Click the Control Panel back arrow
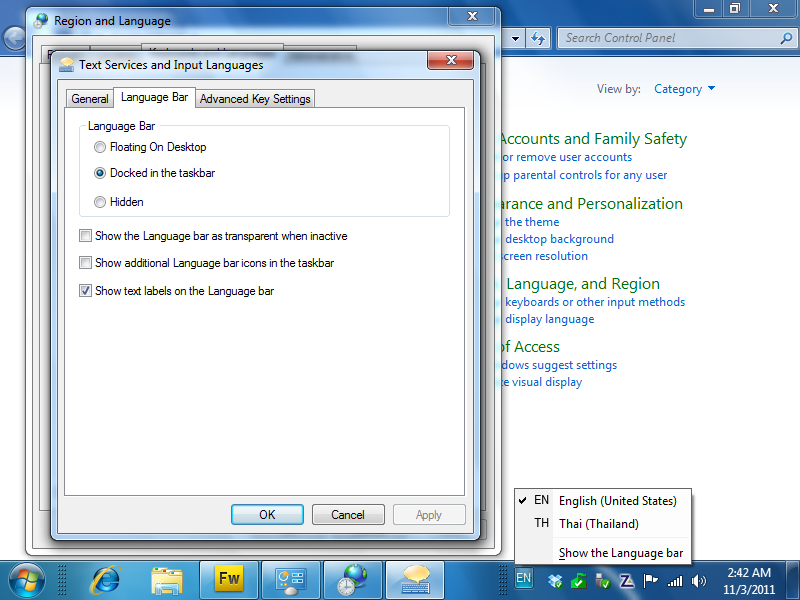Viewport: 800px width, 600px height. click(14, 38)
